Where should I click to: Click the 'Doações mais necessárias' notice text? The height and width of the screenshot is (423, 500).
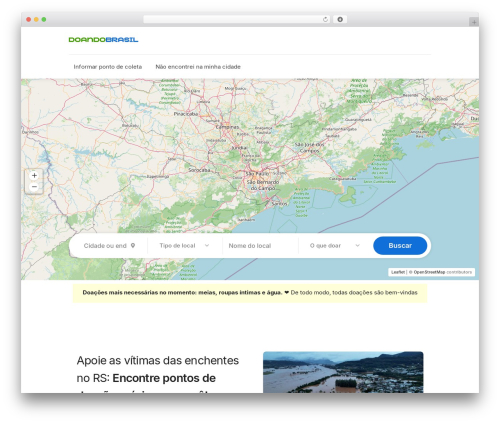click(250, 293)
